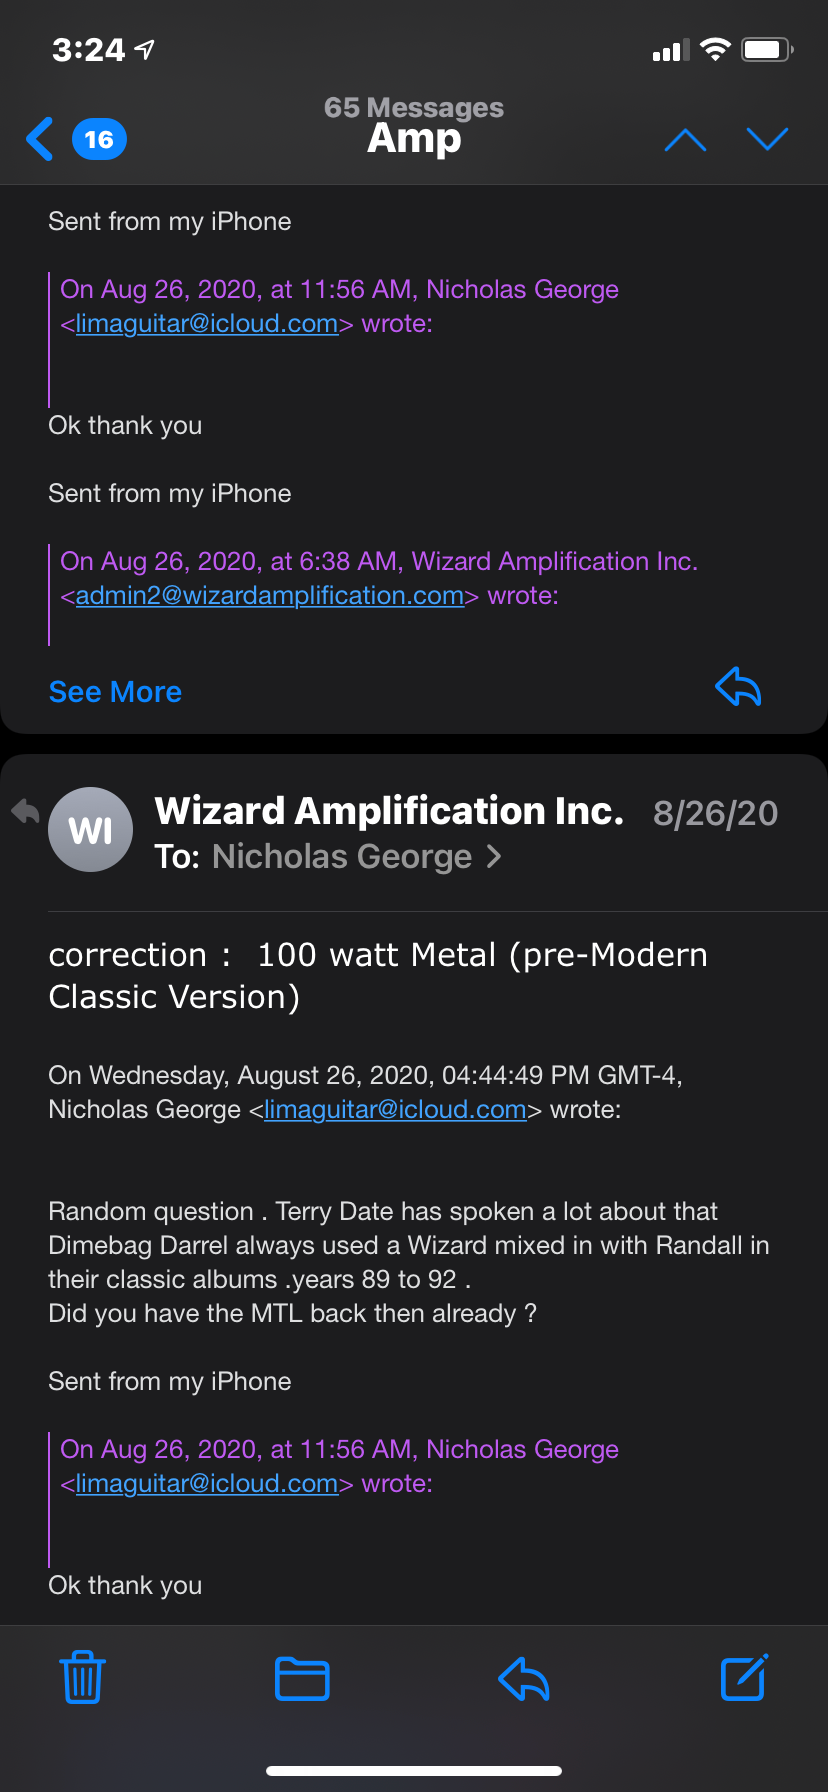Tap the home indicator bar
This screenshot has width=828, height=1792.
pyautogui.click(x=414, y=1771)
